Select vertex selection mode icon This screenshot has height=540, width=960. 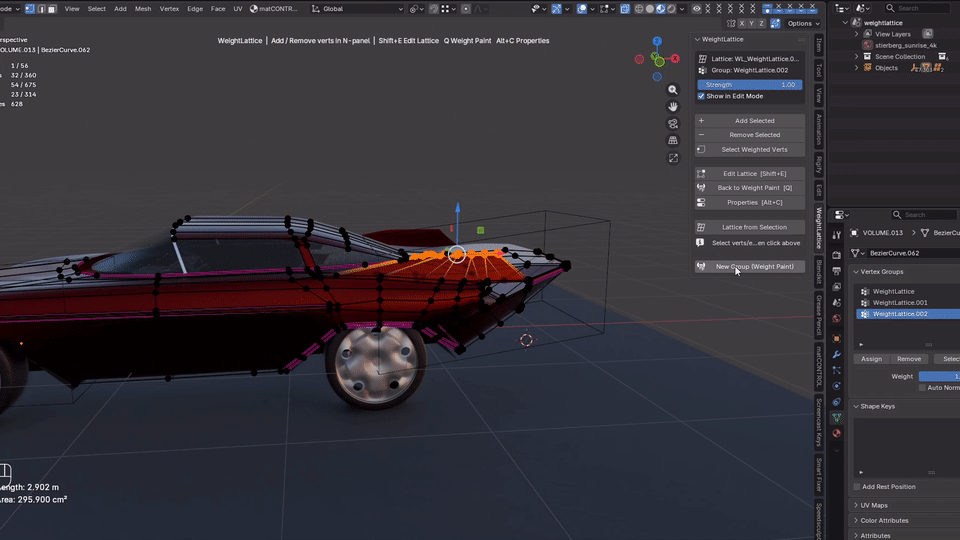30,9
